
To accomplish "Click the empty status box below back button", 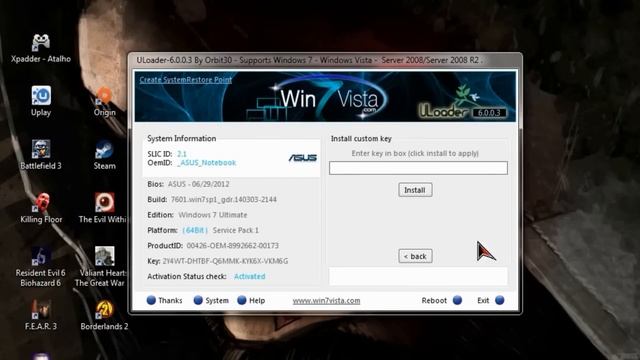I will click(x=418, y=276).
